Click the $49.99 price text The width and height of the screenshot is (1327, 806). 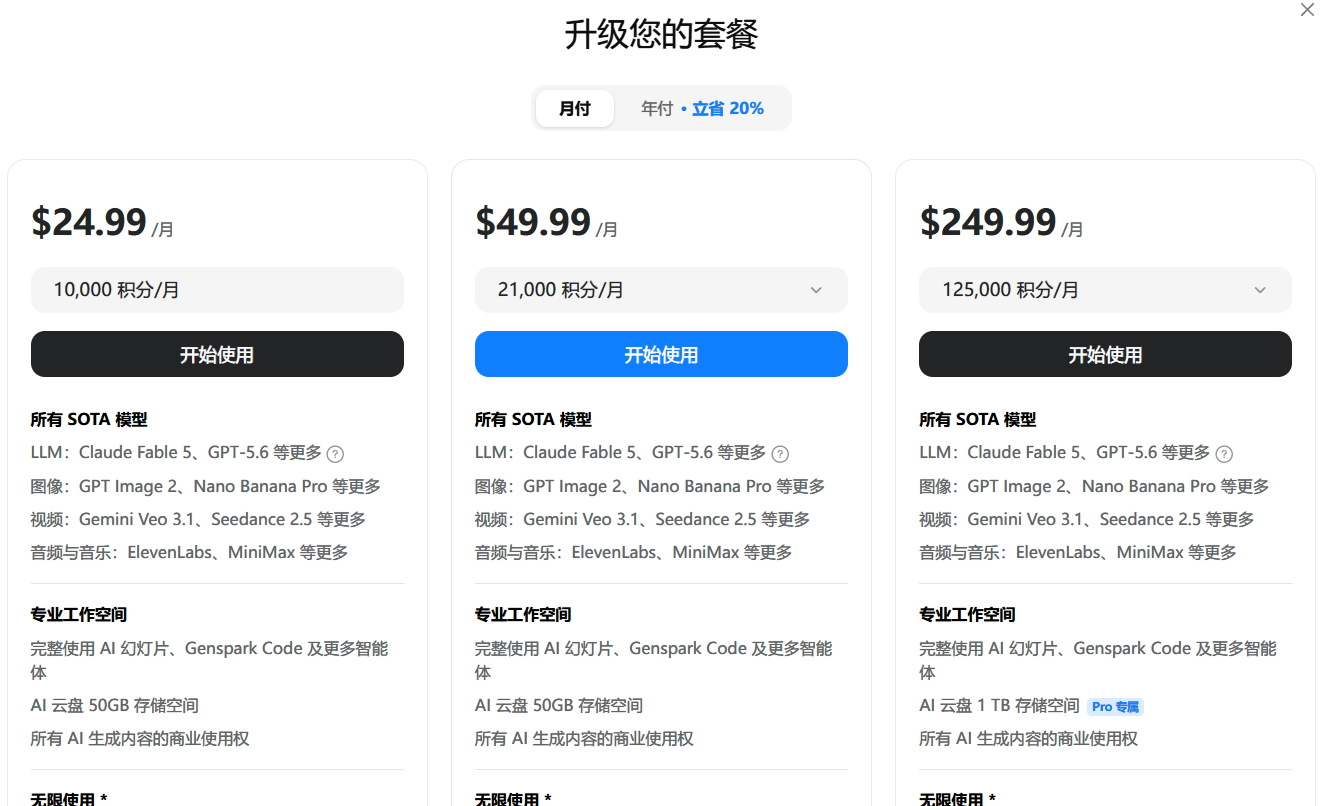coord(533,222)
